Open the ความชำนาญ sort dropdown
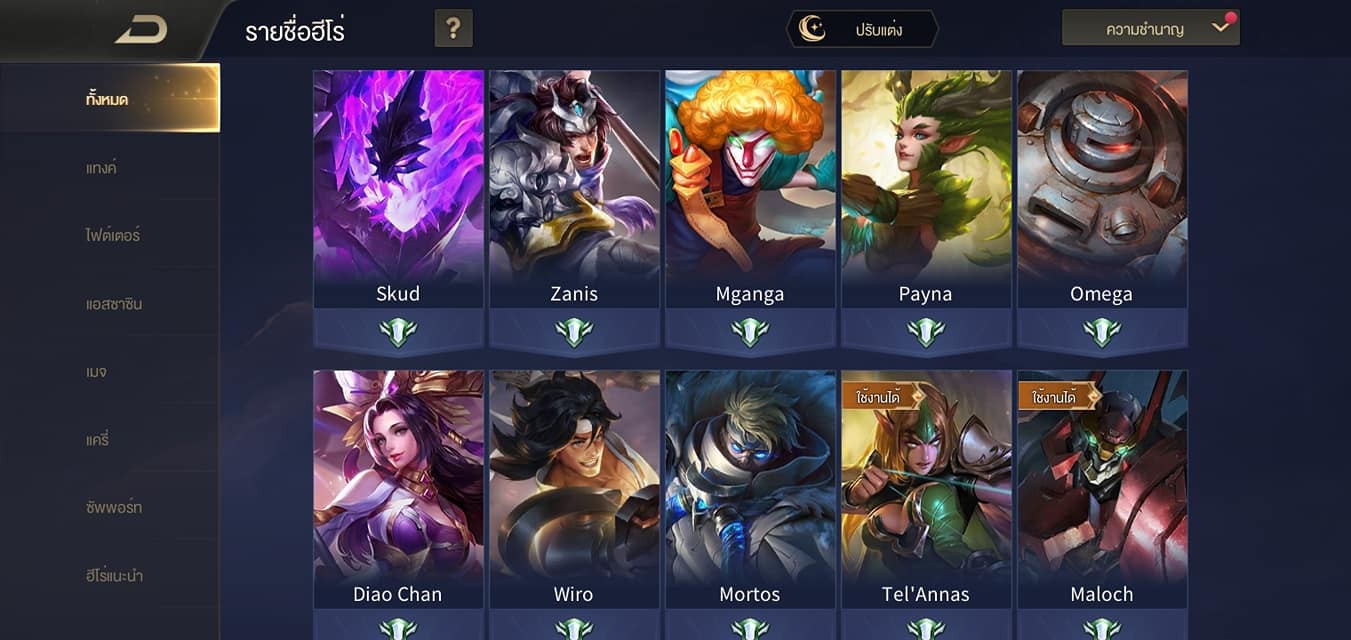Screen dimensions: 1351x640 (1151, 29)
